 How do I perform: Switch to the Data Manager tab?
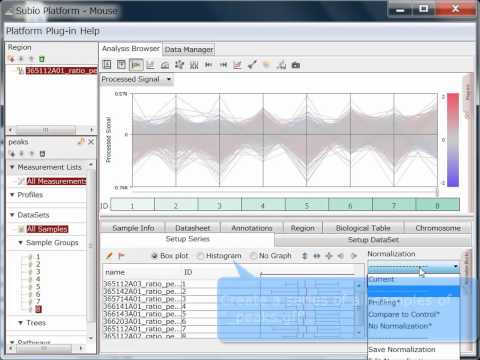[189, 50]
